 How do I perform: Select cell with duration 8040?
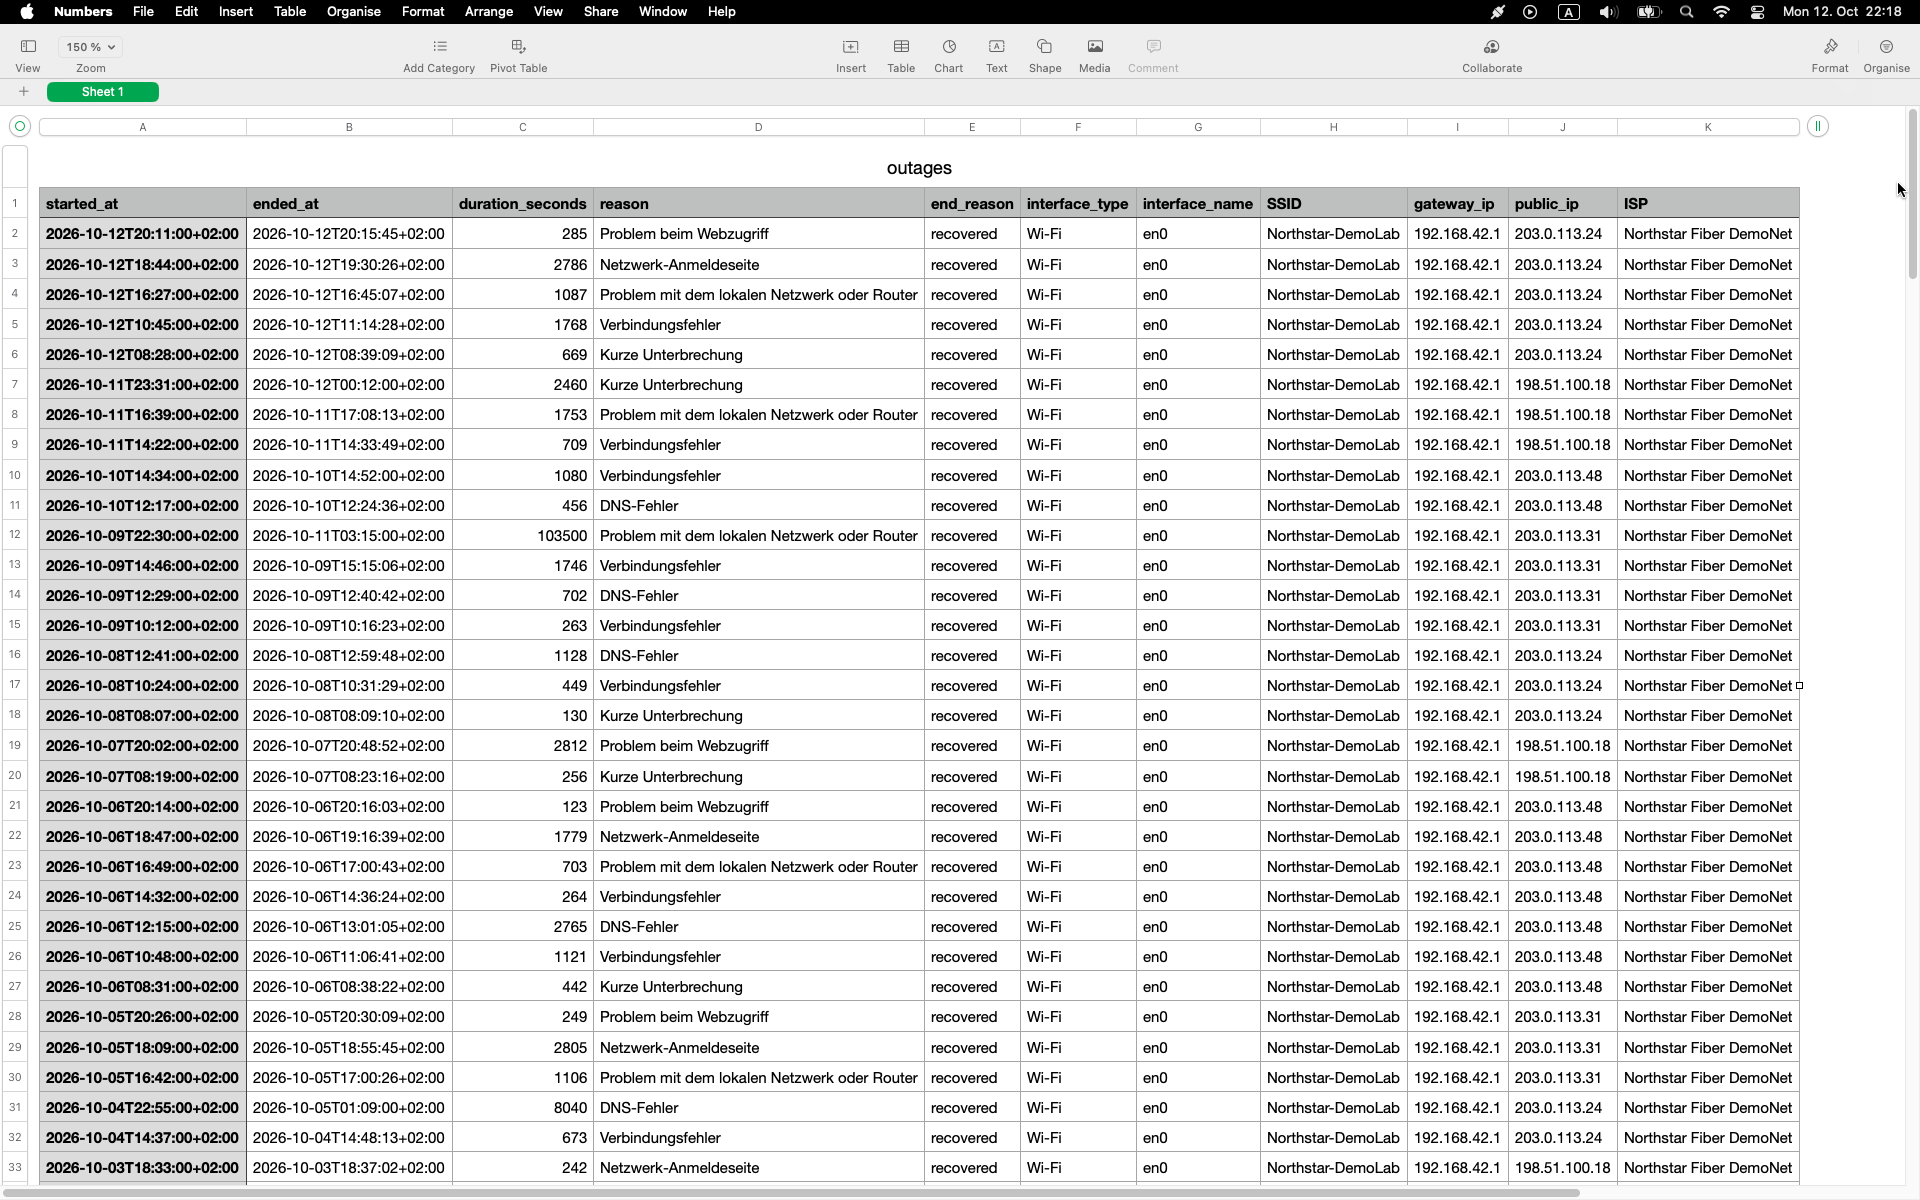523,1108
